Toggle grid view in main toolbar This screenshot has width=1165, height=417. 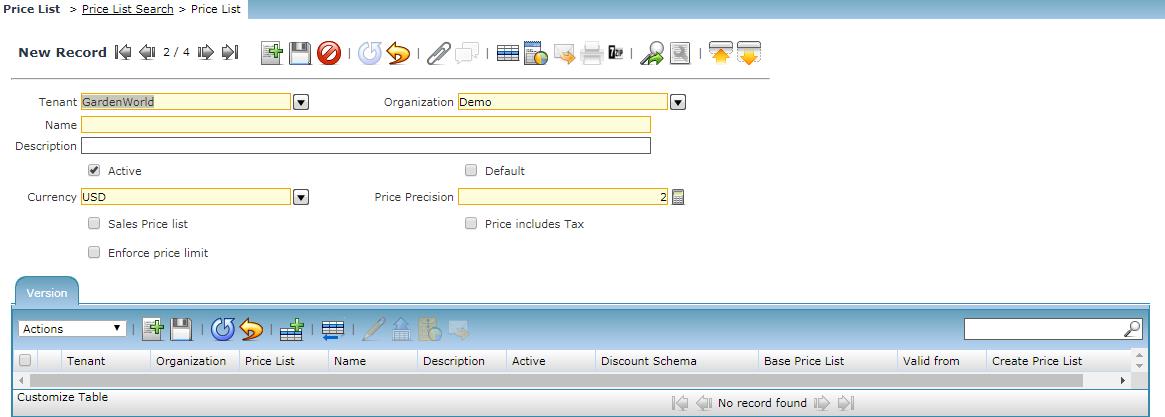point(507,53)
